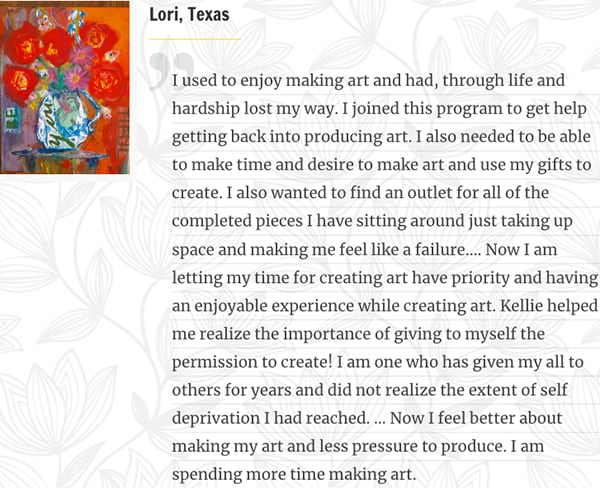Select the 'Lori, Texas' heading
Screen dimensions: 600x488
189,15
